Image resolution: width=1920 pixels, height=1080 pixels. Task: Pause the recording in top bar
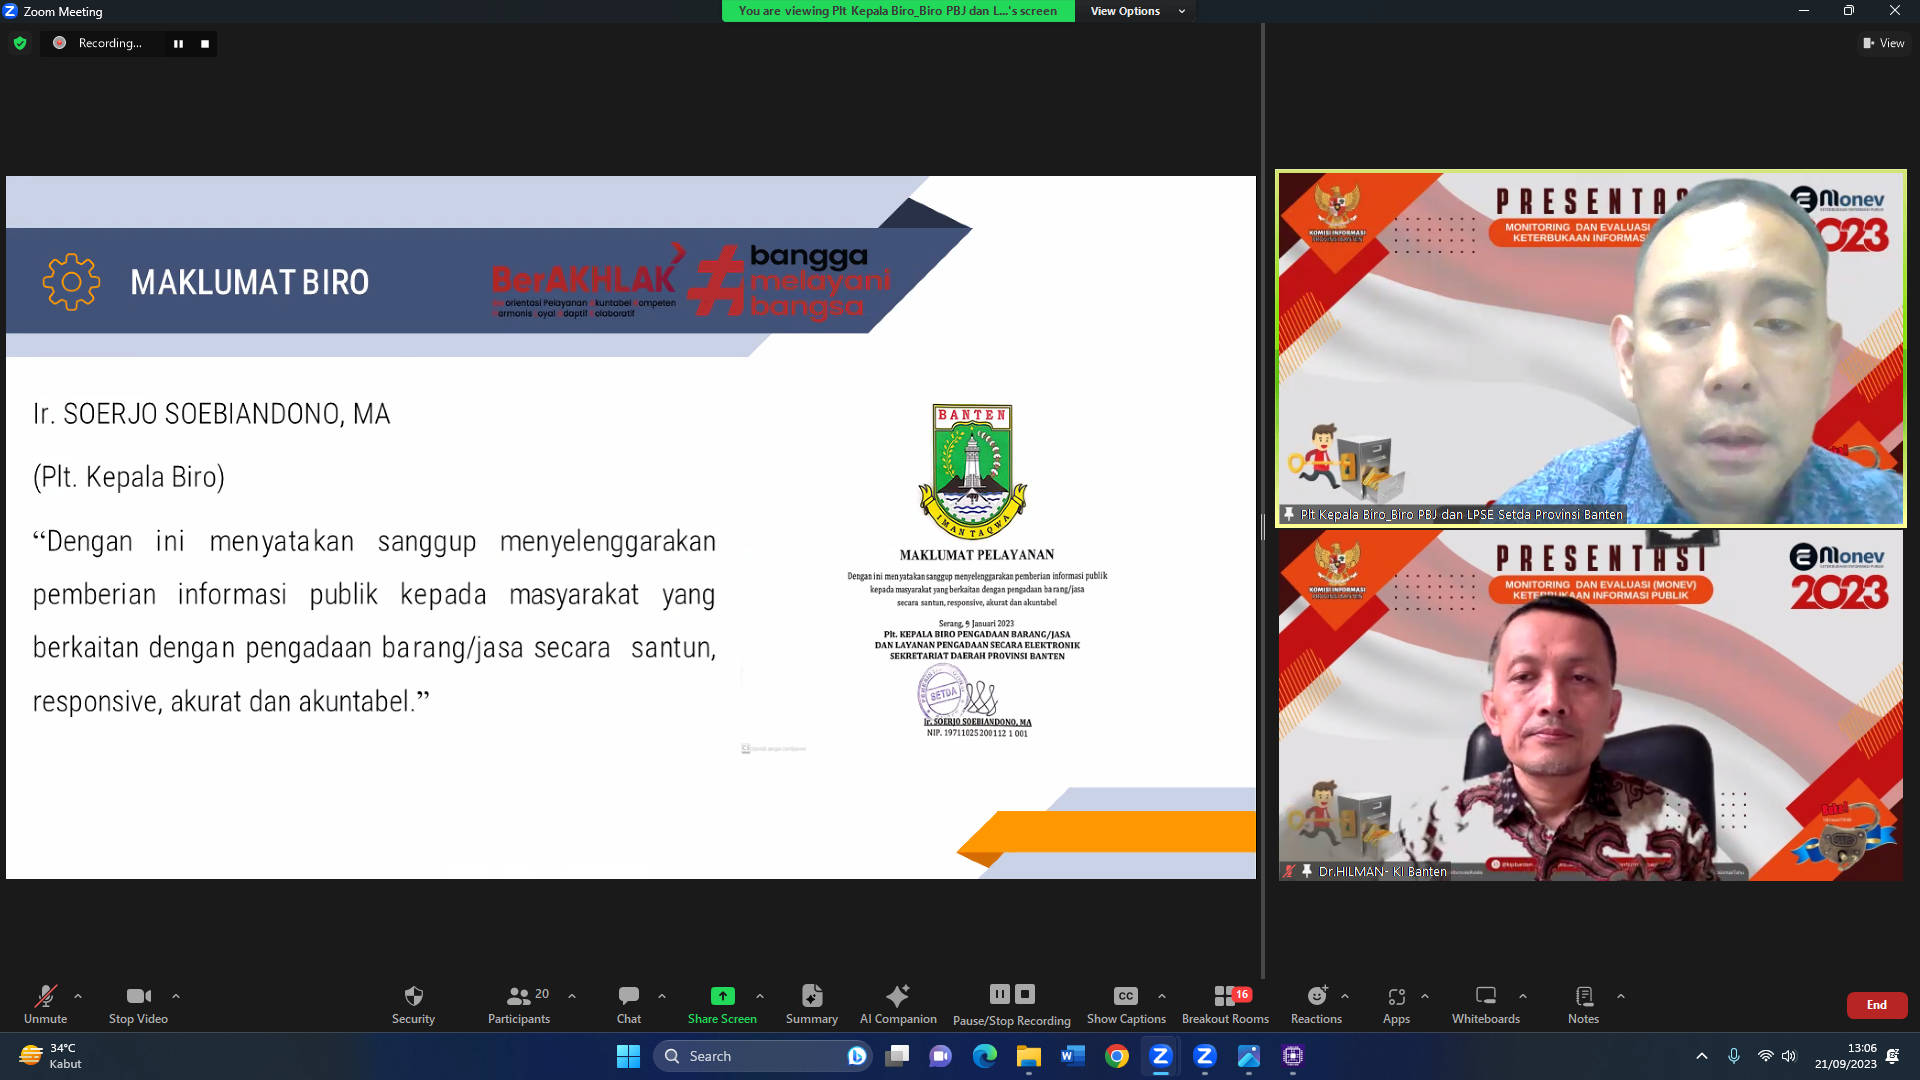tap(178, 43)
